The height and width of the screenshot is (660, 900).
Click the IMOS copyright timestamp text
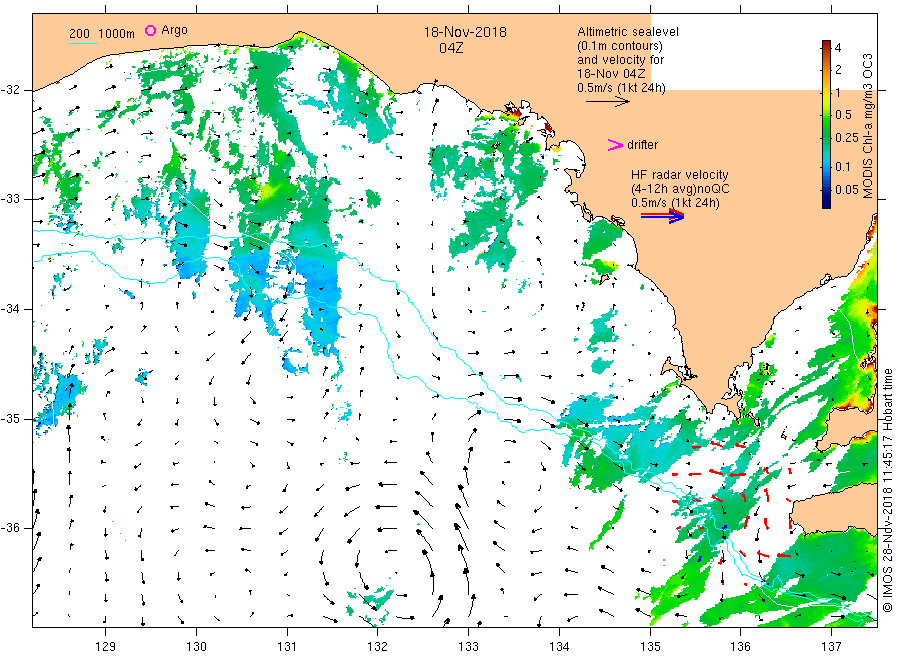click(889, 491)
